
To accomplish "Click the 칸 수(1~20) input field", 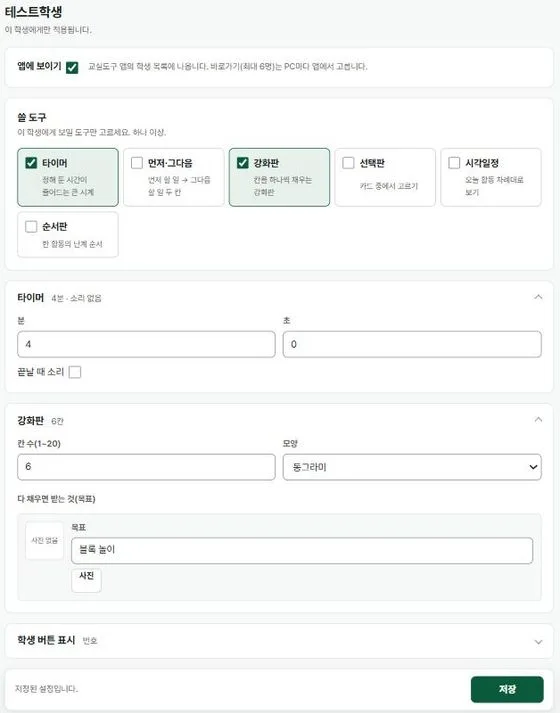I will 146,467.
